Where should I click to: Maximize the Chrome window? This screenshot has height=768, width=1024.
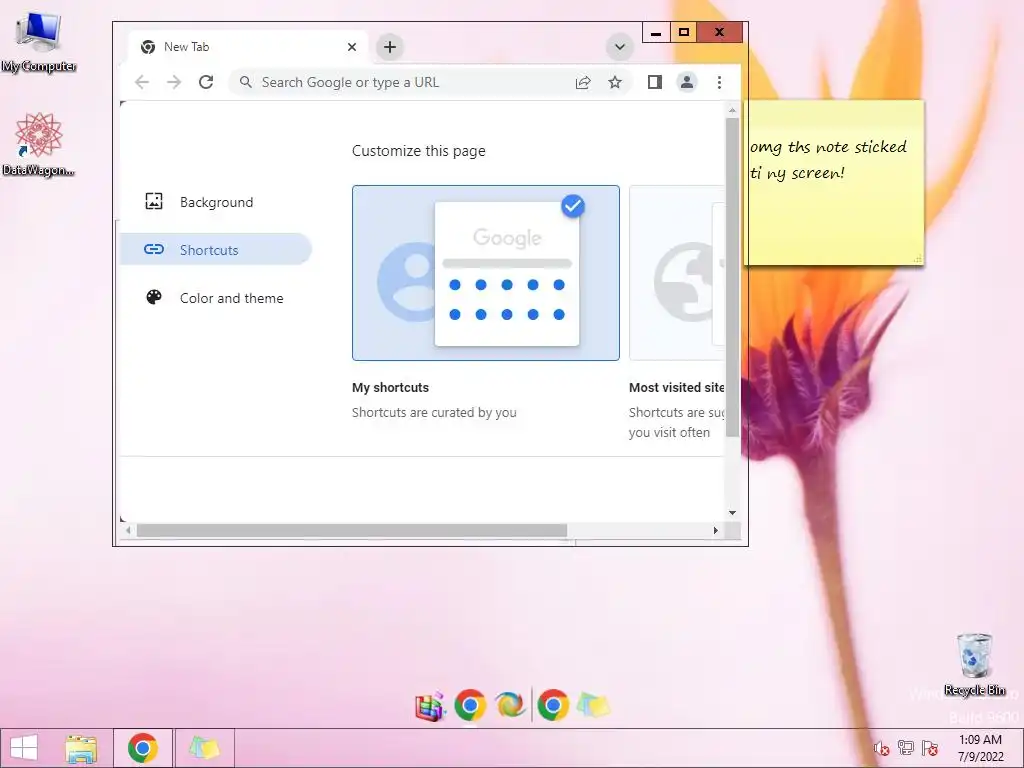(x=684, y=33)
